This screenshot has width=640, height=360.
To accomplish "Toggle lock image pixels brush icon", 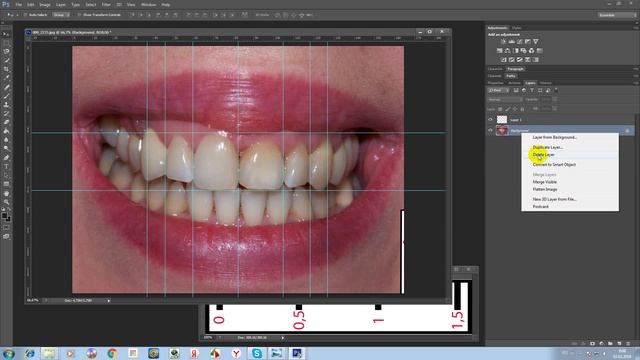I will point(508,109).
